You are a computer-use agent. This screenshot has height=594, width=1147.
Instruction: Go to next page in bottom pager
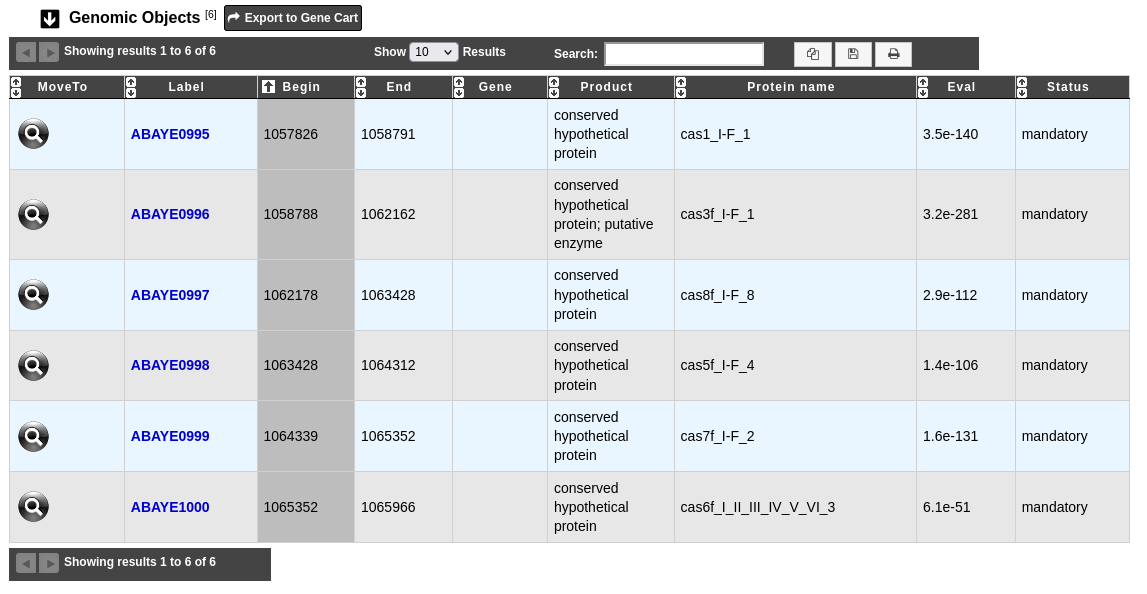[x=49, y=563]
